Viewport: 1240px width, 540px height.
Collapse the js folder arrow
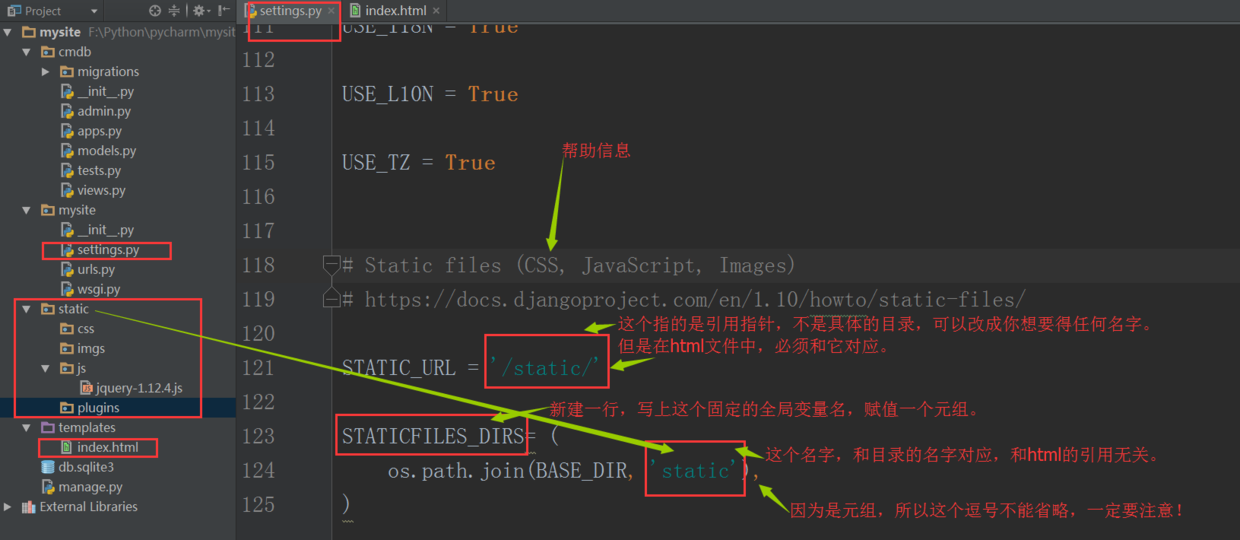pyautogui.click(x=46, y=368)
